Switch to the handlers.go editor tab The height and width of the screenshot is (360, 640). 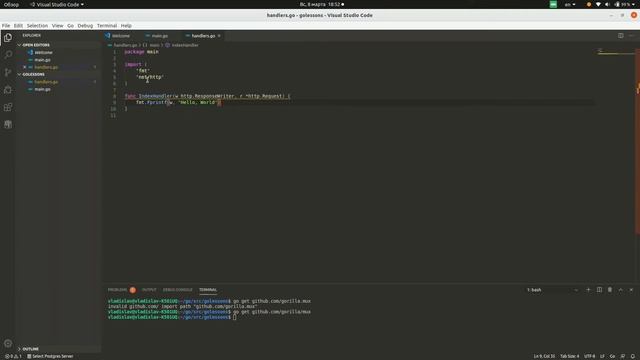point(203,36)
